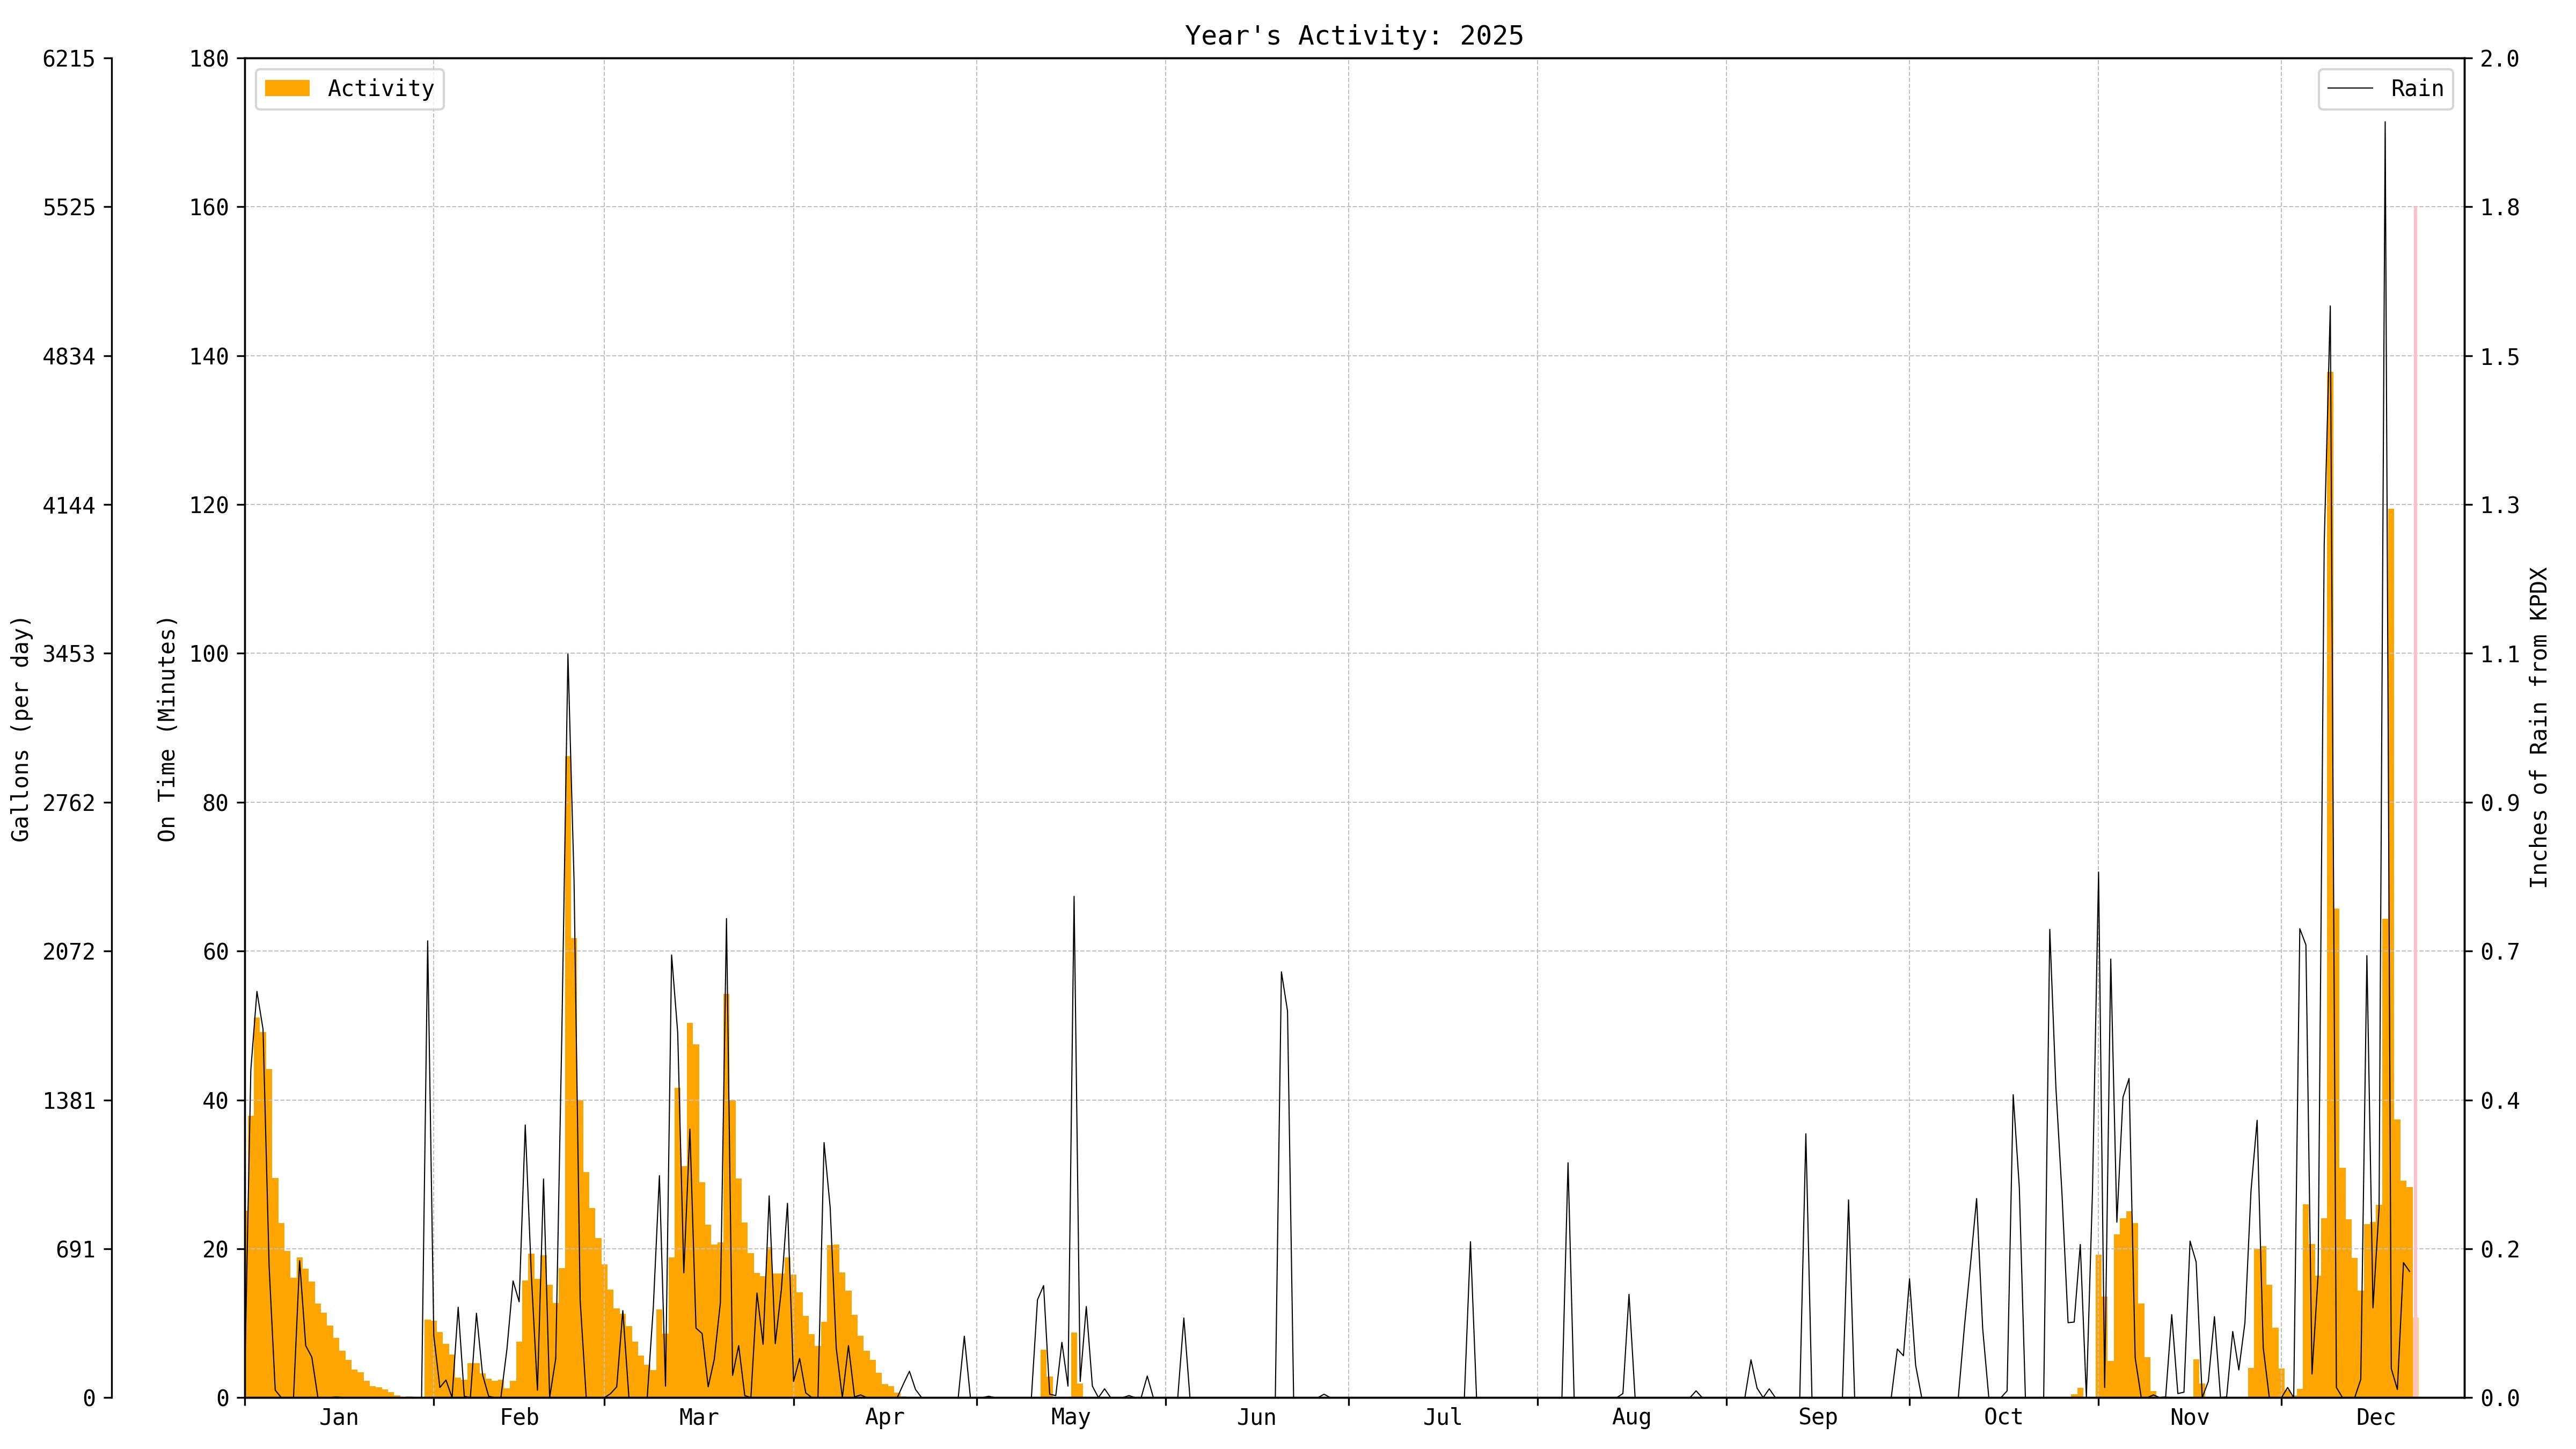Select the Feb month axis label
The height and width of the screenshot is (1449, 2576).
tap(519, 1418)
